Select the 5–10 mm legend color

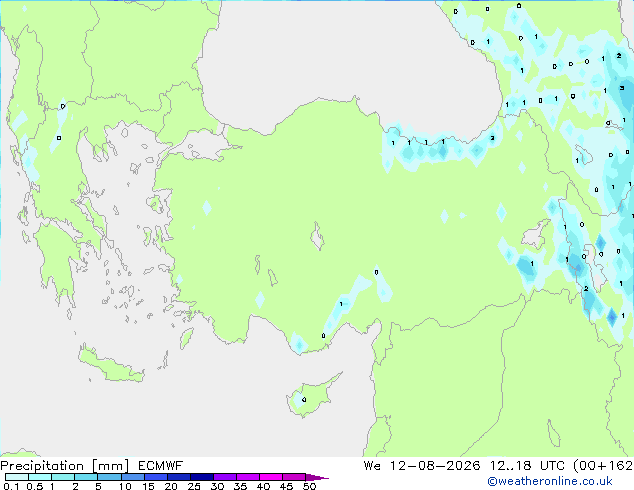point(109,477)
